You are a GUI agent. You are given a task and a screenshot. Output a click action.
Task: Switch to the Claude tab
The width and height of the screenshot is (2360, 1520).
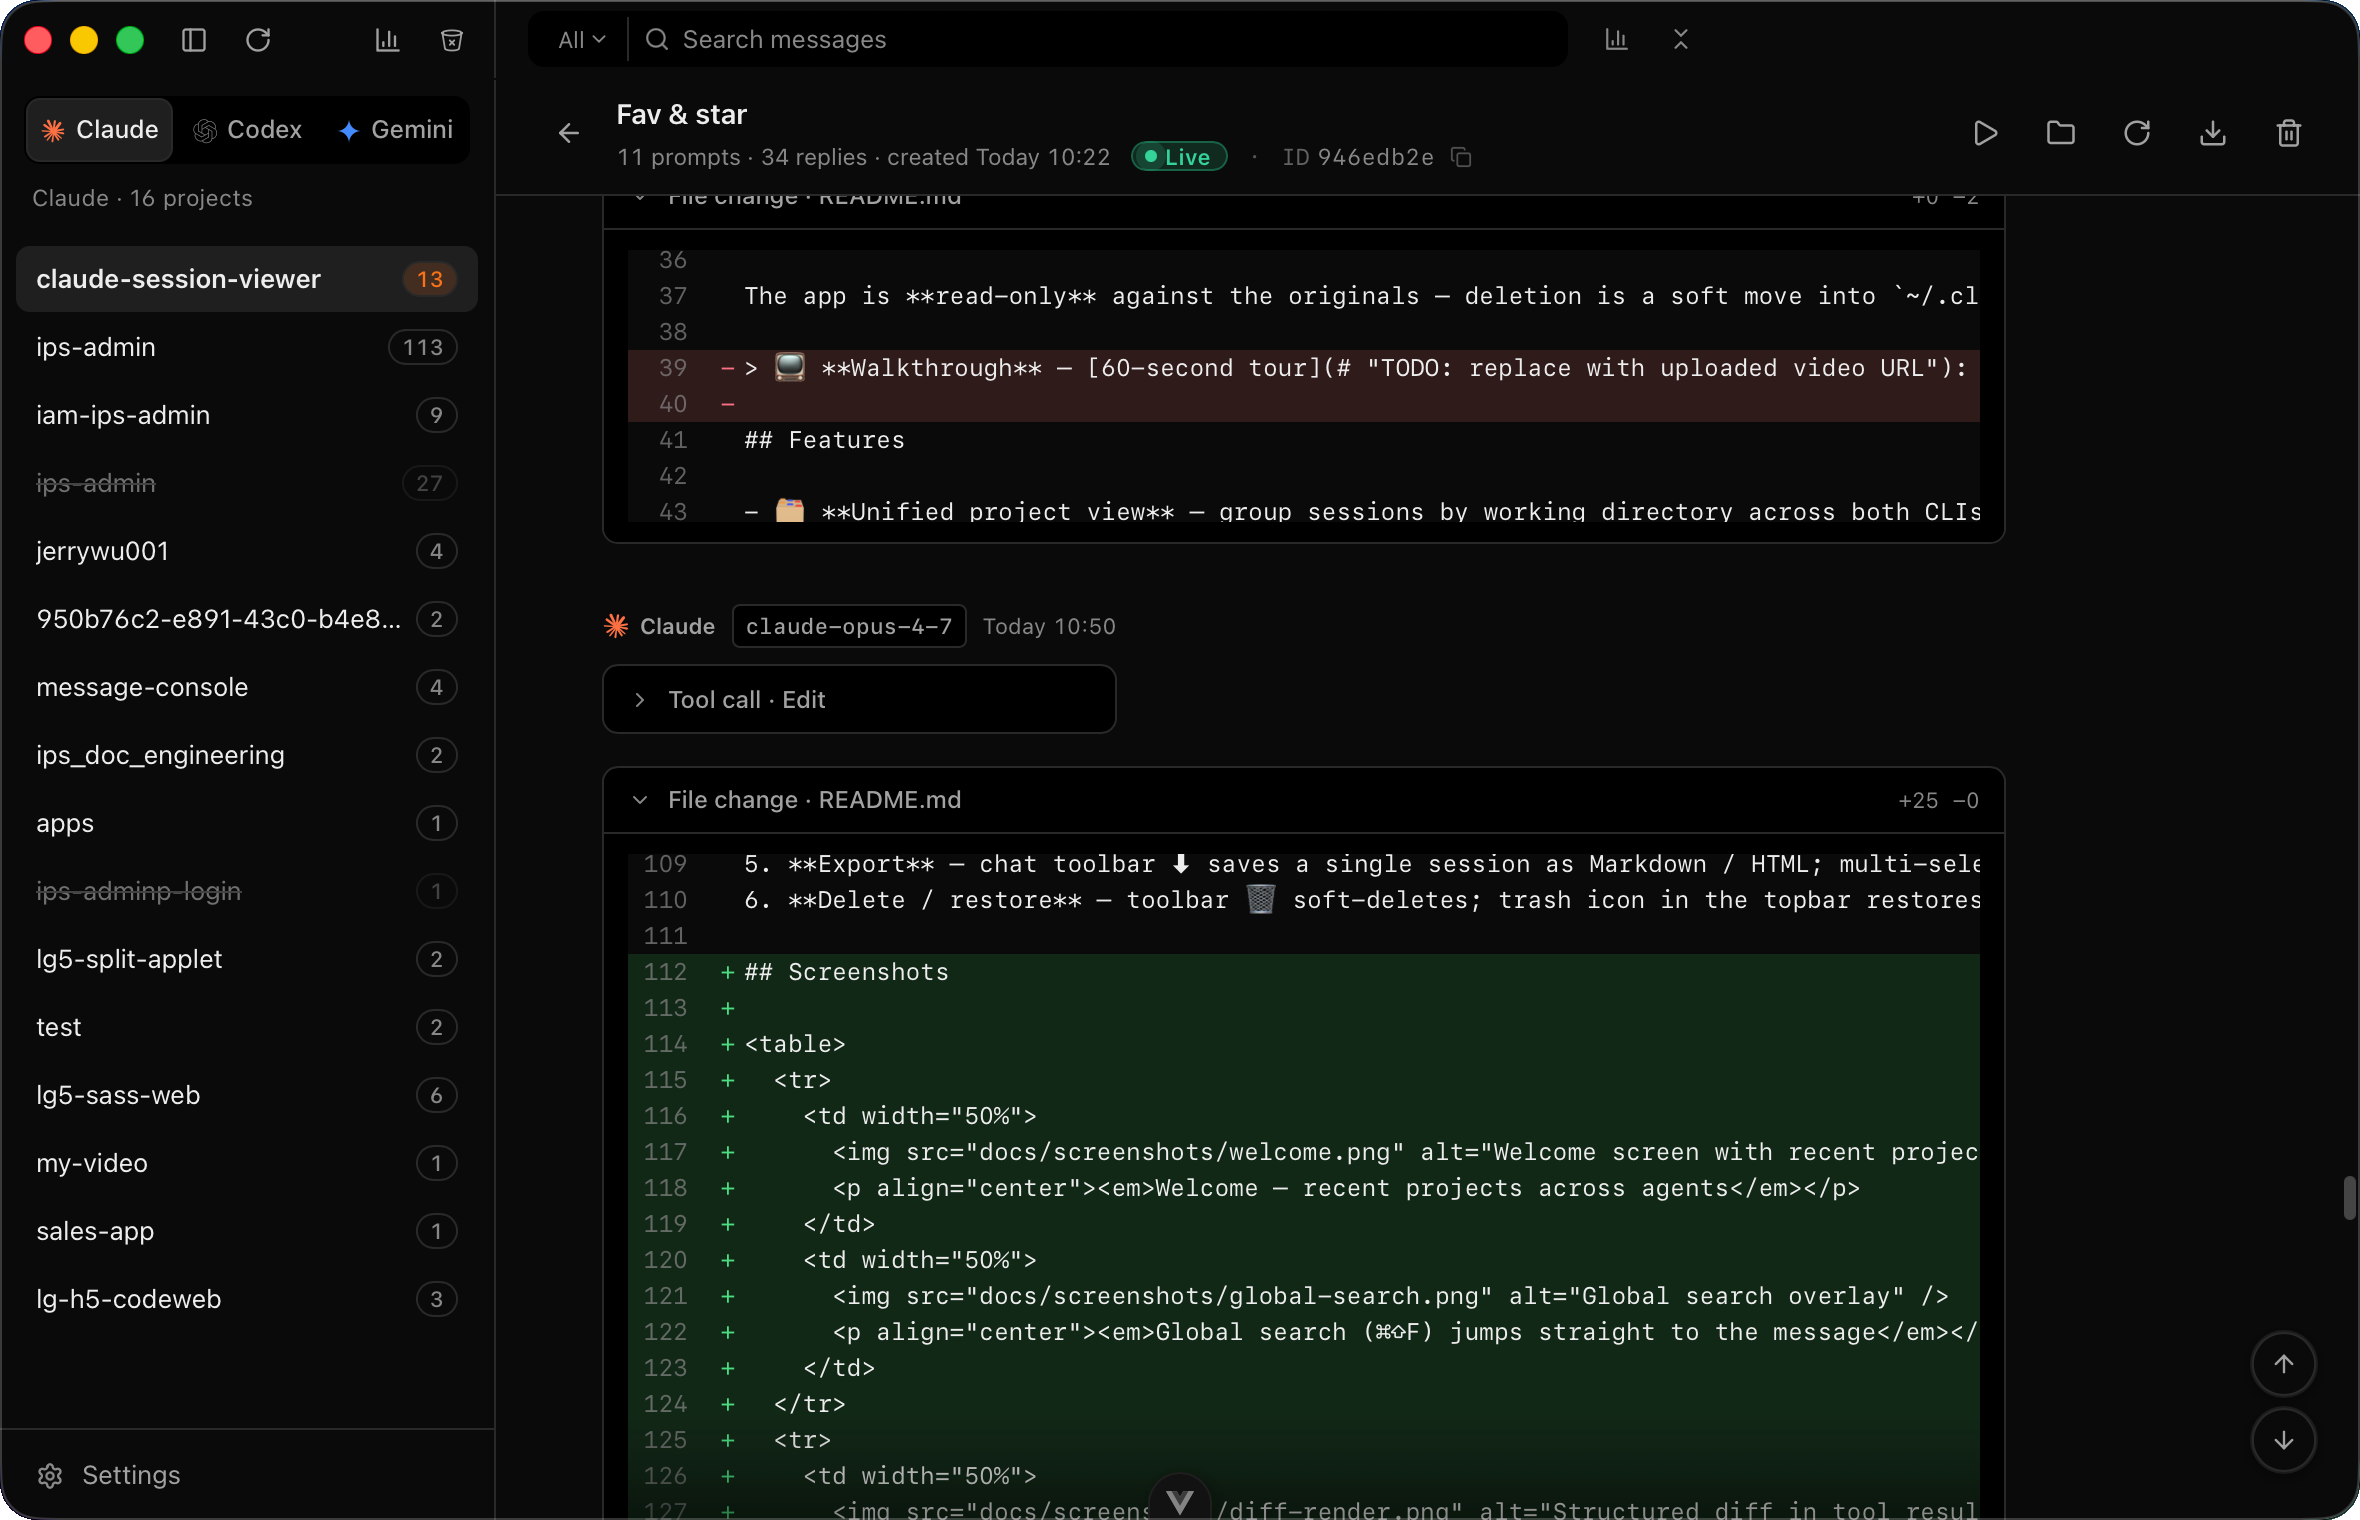coord(100,130)
